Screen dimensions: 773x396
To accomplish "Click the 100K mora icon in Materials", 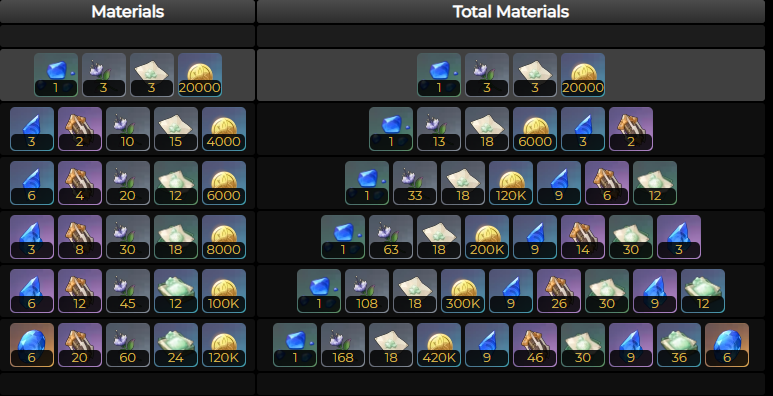I will (x=224, y=291).
